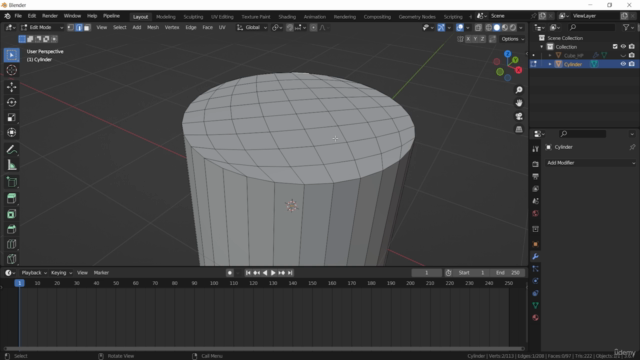The height and width of the screenshot is (360, 640).
Task: Select the Select Box tool
Action: 11,55
